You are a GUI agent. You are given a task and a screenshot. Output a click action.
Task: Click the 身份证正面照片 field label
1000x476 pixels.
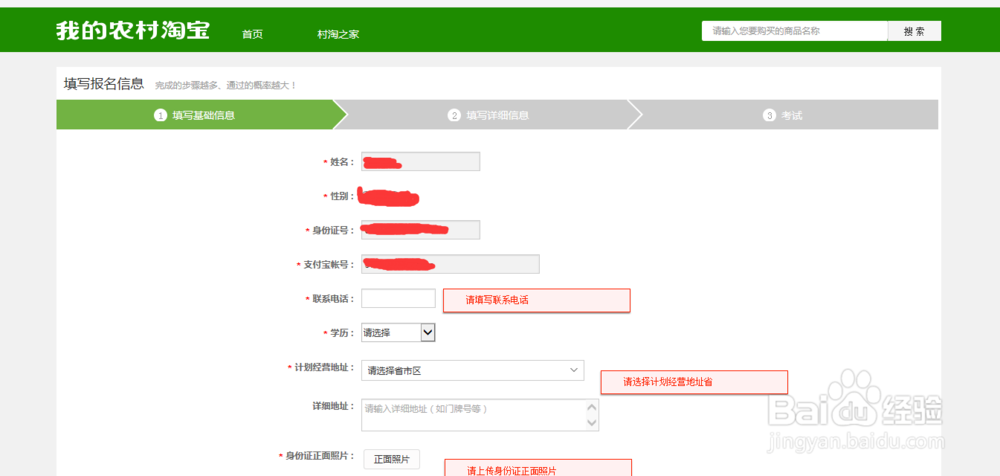[316, 456]
